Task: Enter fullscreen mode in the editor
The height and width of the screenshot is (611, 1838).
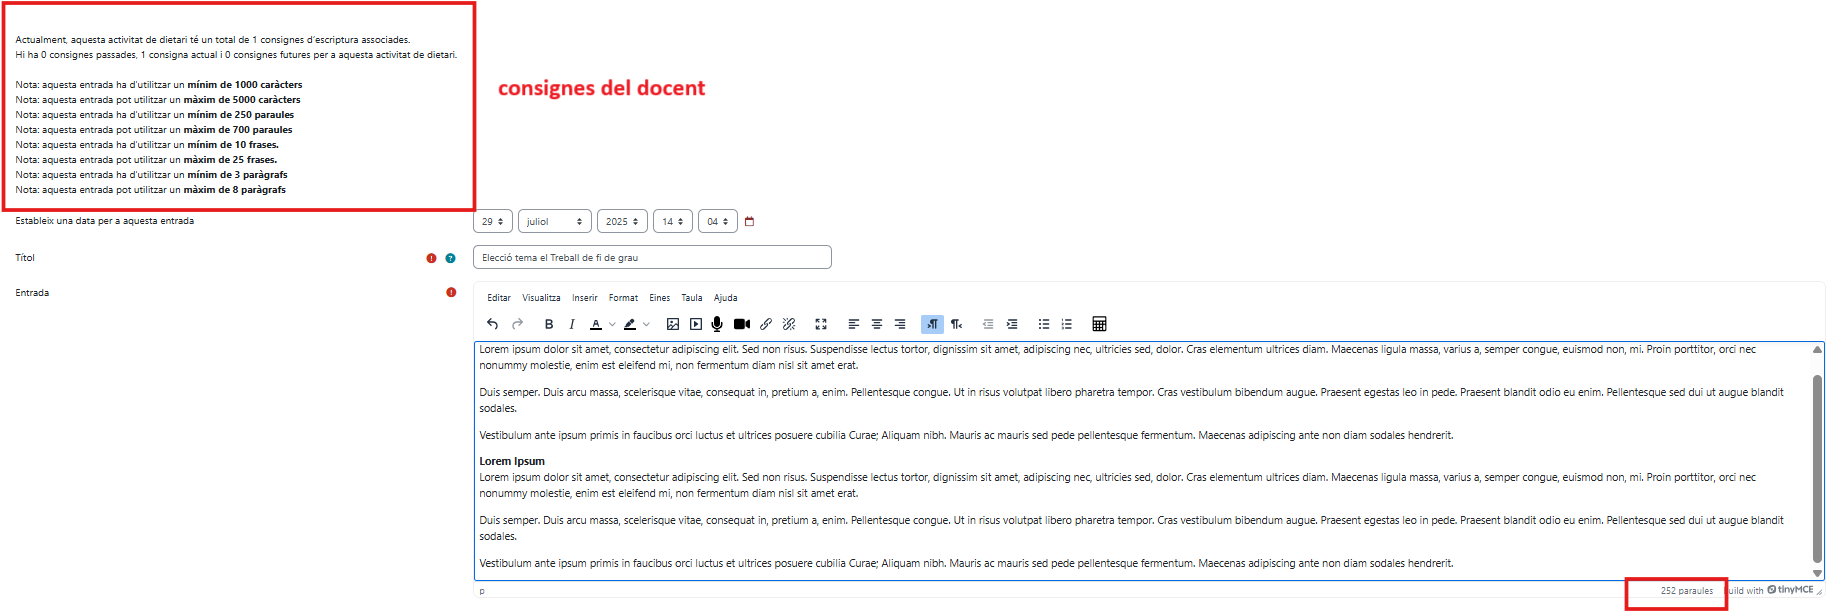Action: pyautogui.click(x=821, y=324)
